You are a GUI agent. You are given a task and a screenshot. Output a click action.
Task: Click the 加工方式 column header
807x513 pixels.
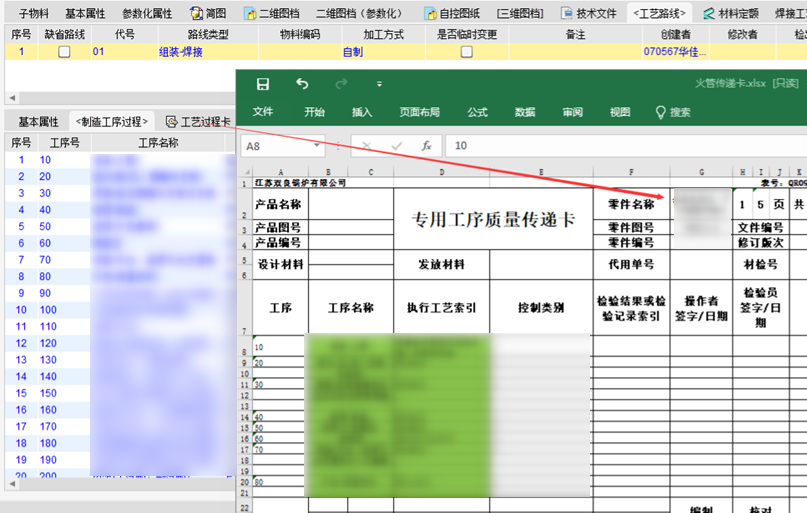[x=383, y=34]
